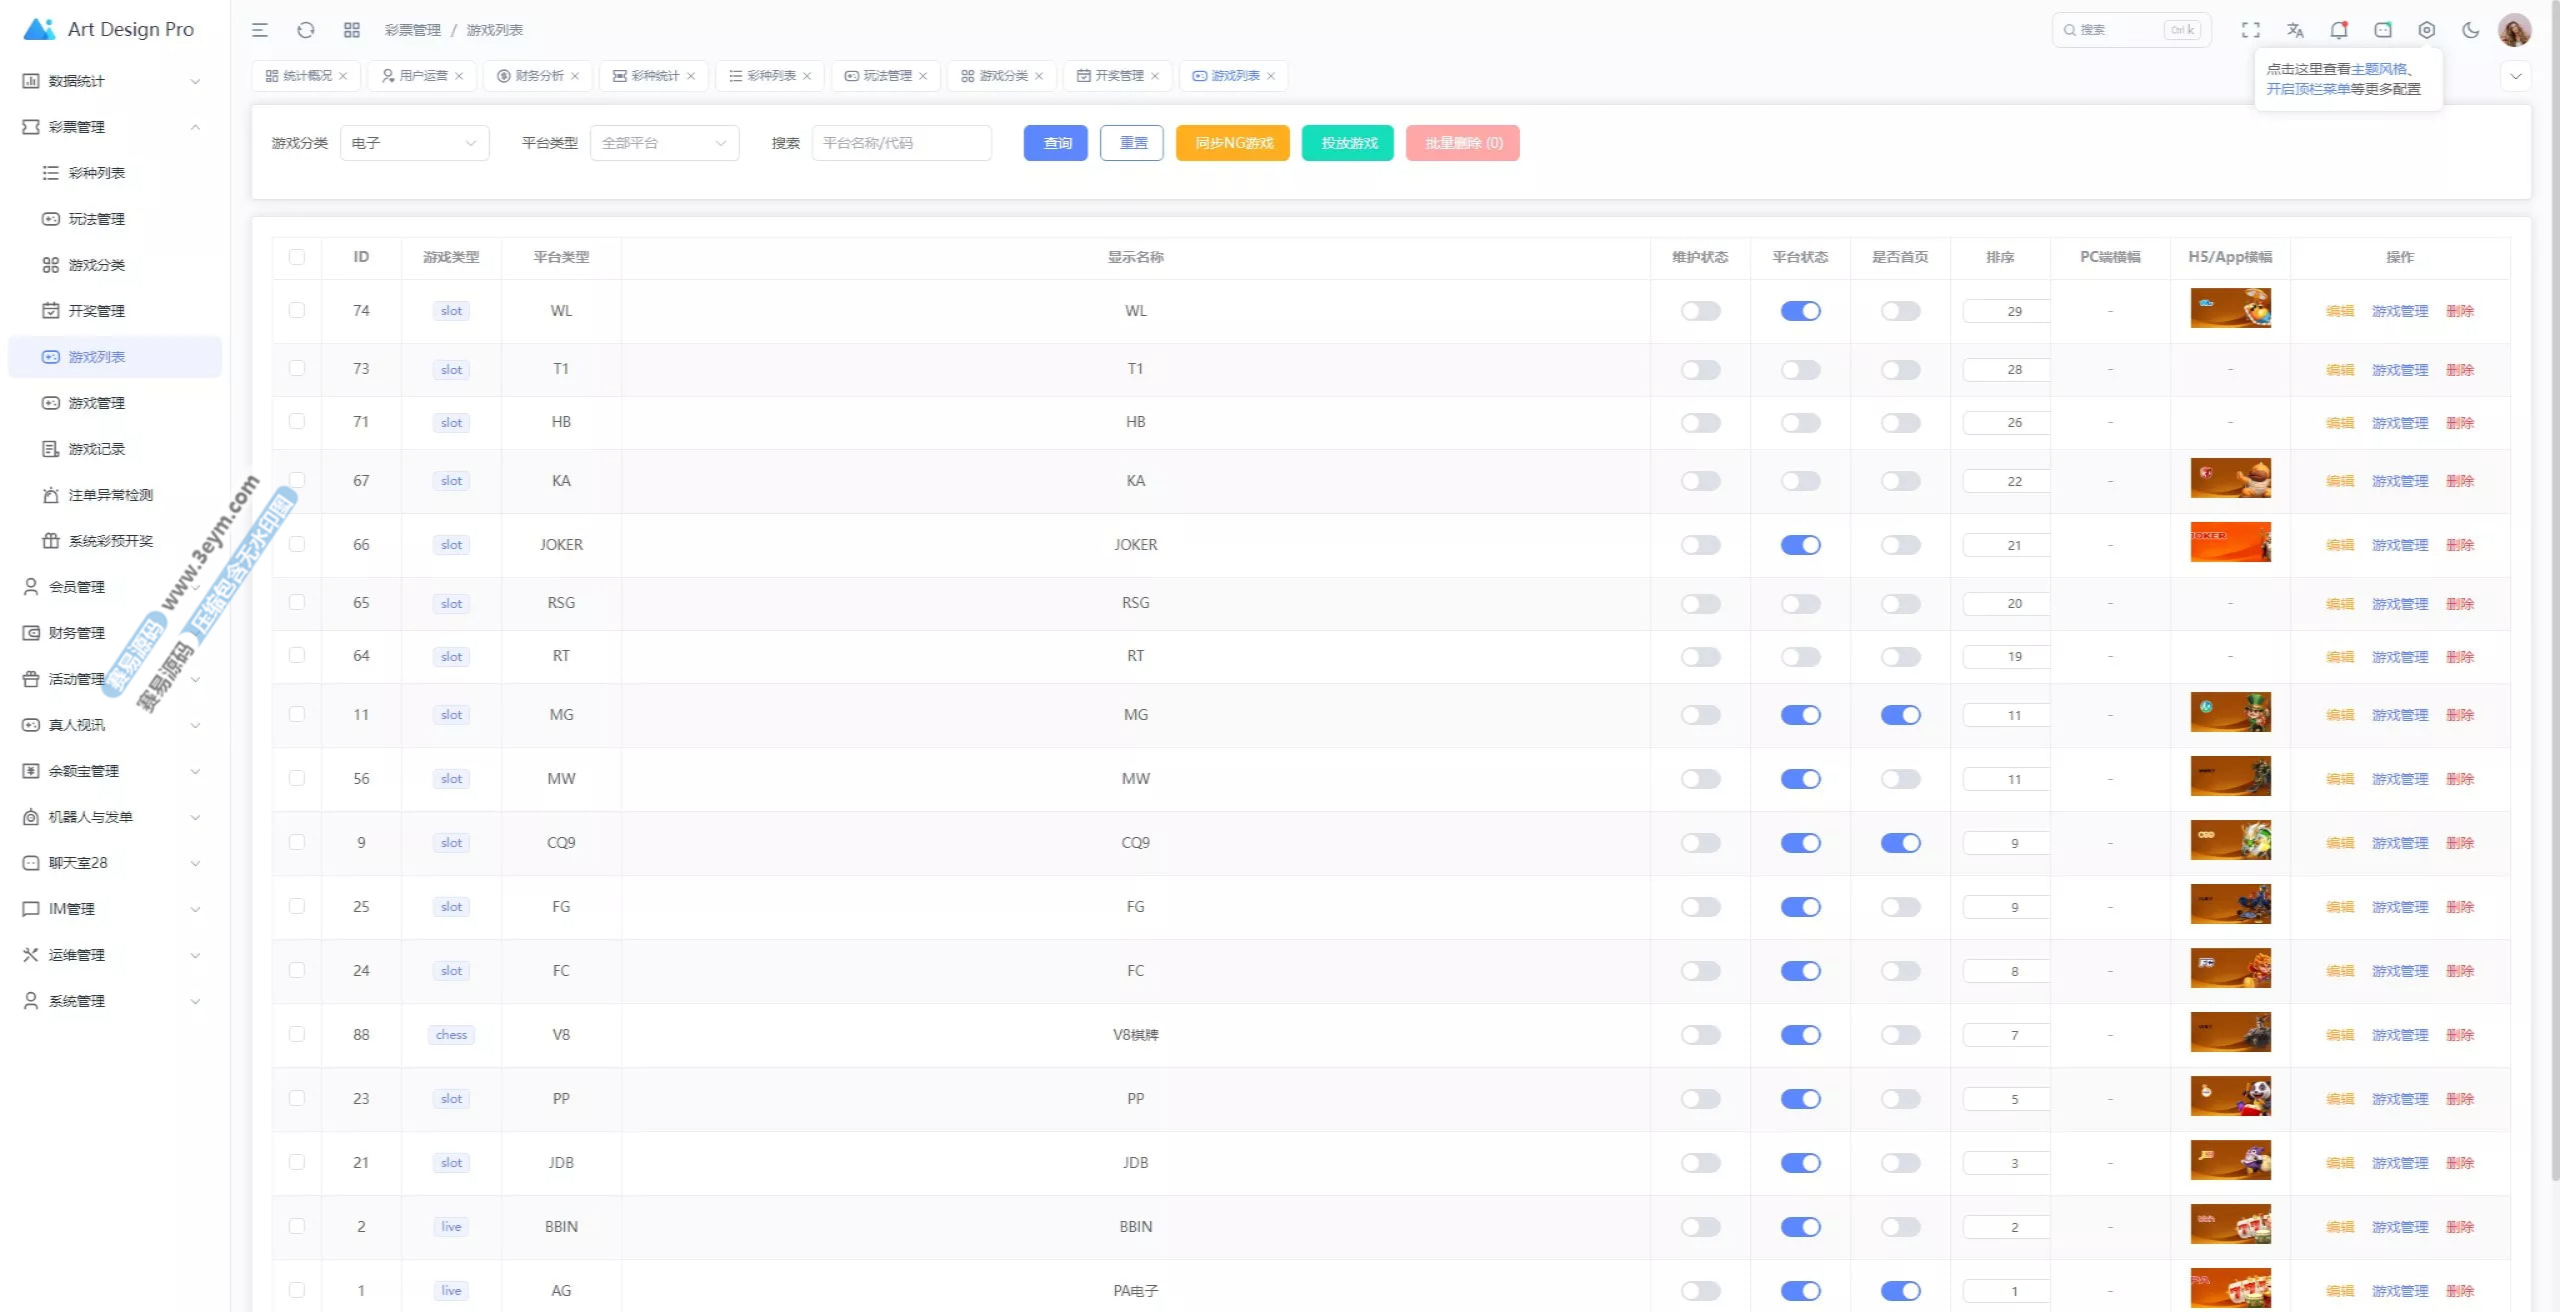Image resolution: width=2560 pixels, height=1312 pixels.
Task: Click 游戏管理 link for the MG row
Action: point(2399,715)
